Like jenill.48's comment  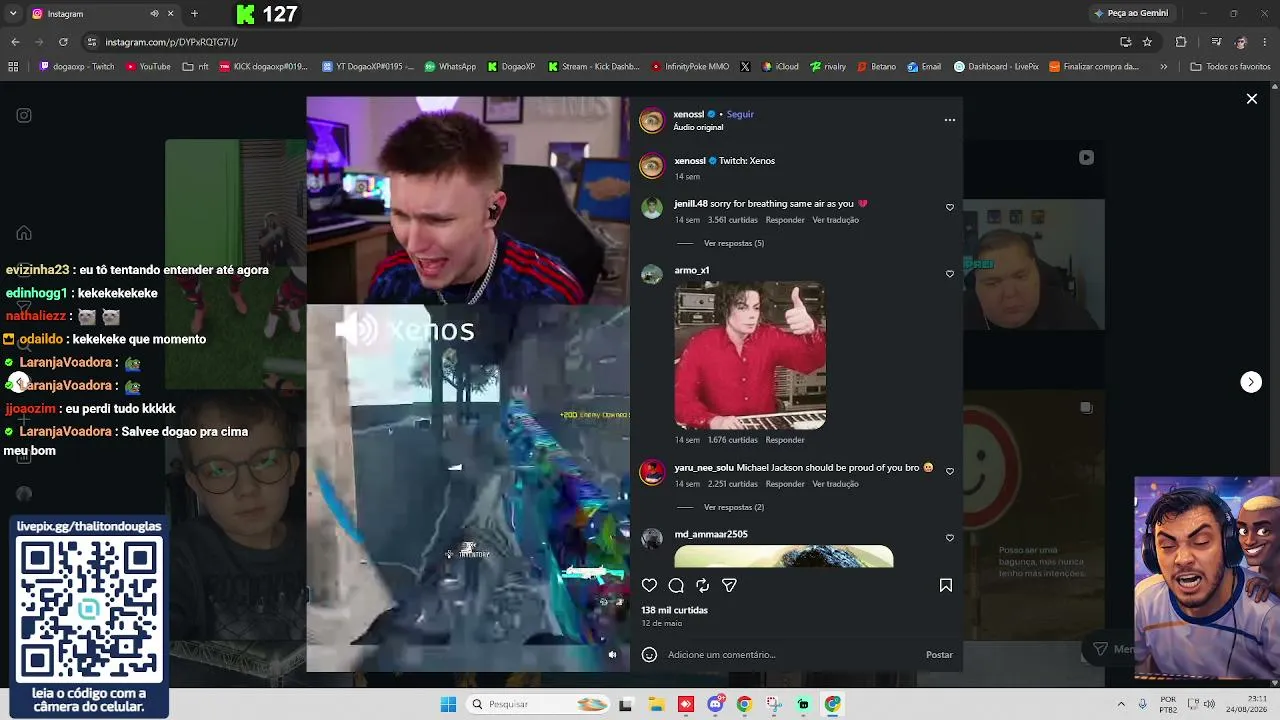pyautogui.click(x=950, y=207)
